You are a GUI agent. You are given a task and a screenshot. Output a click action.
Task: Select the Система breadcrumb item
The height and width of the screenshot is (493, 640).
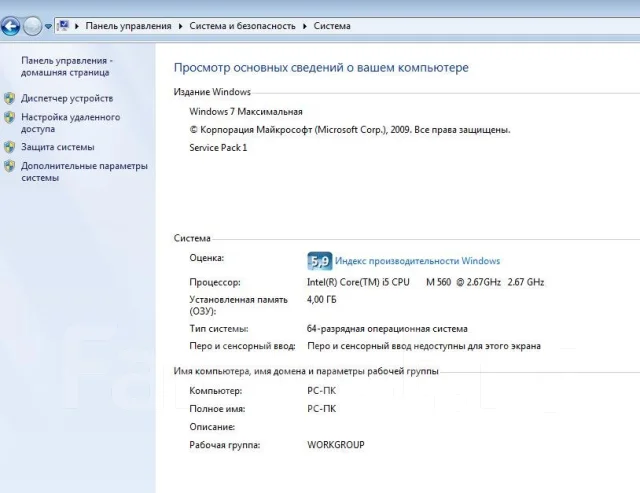(x=332, y=26)
